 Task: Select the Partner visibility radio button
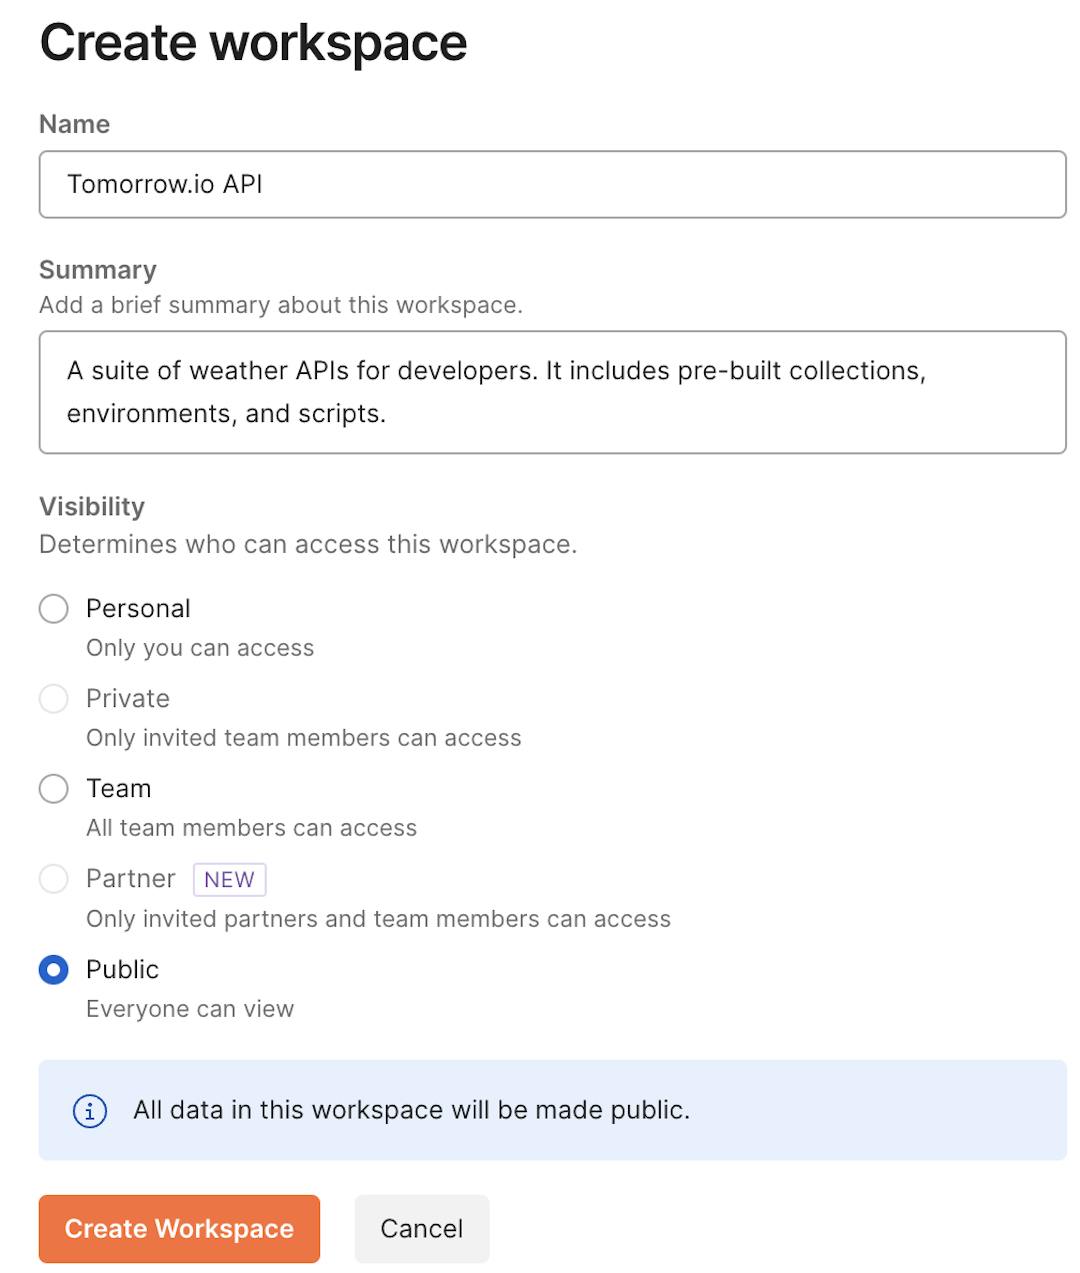click(x=54, y=879)
